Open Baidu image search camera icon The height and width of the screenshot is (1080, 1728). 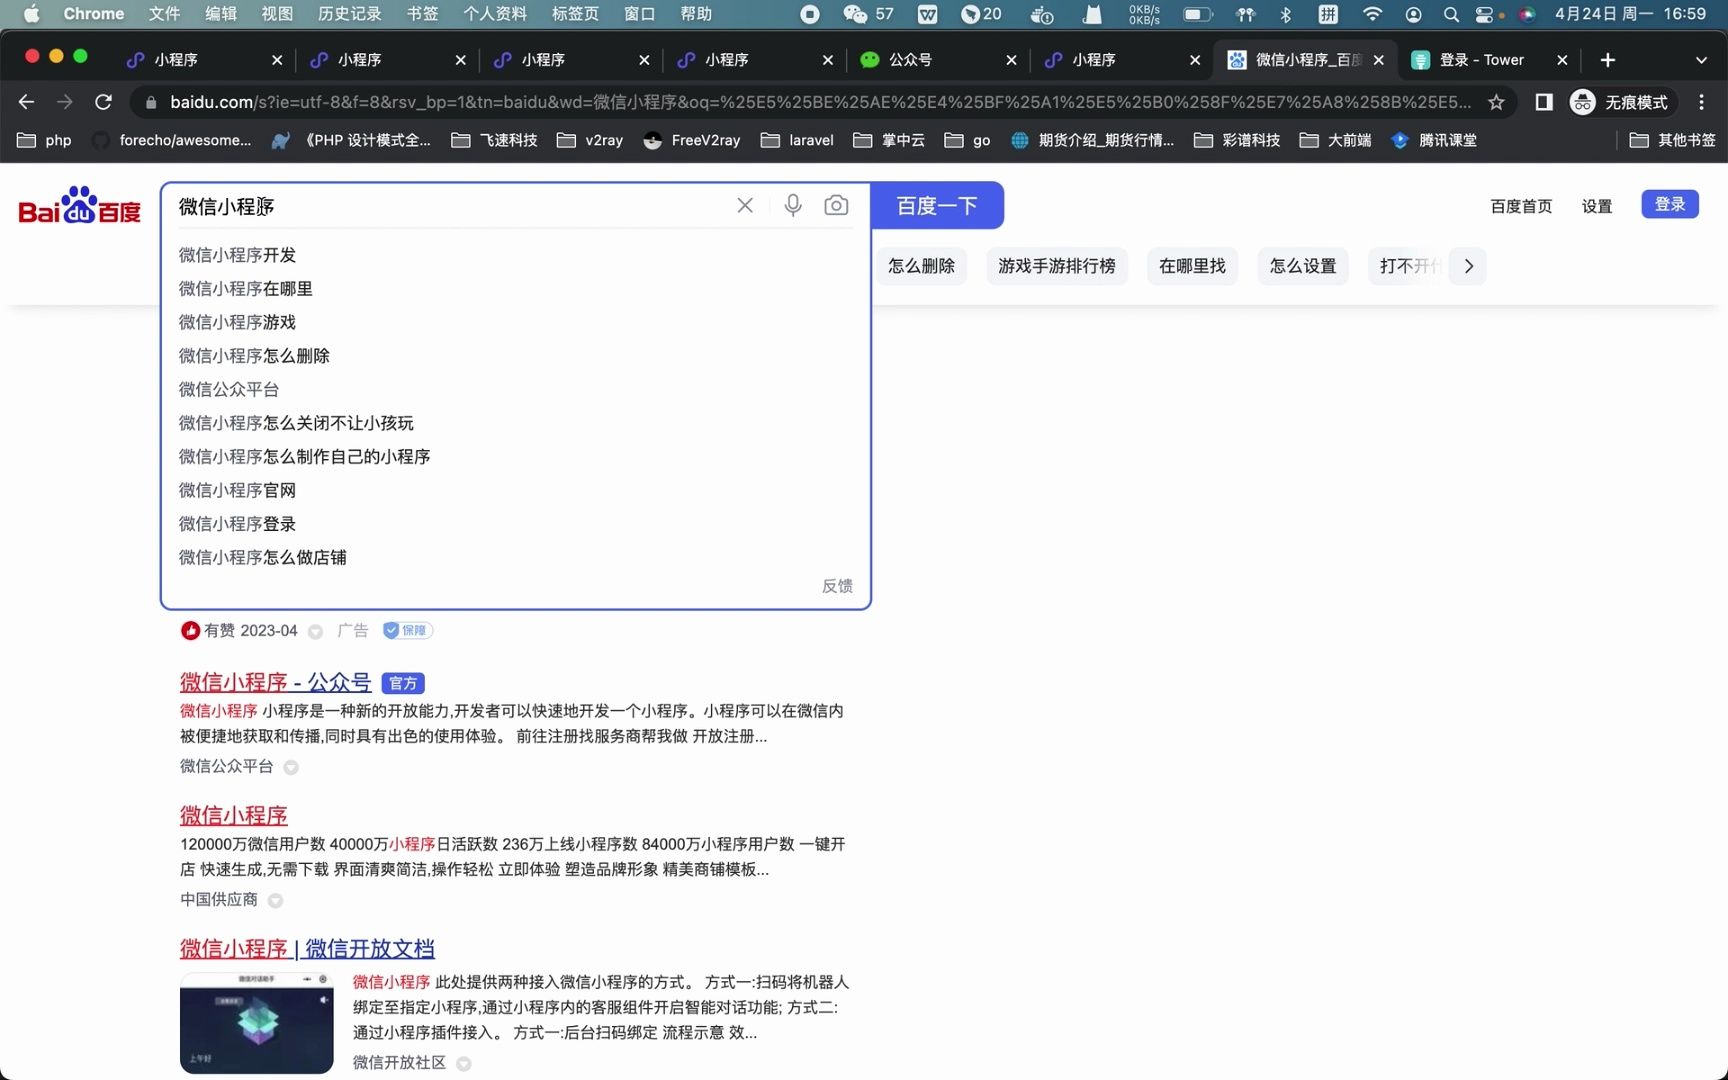(837, 205)
